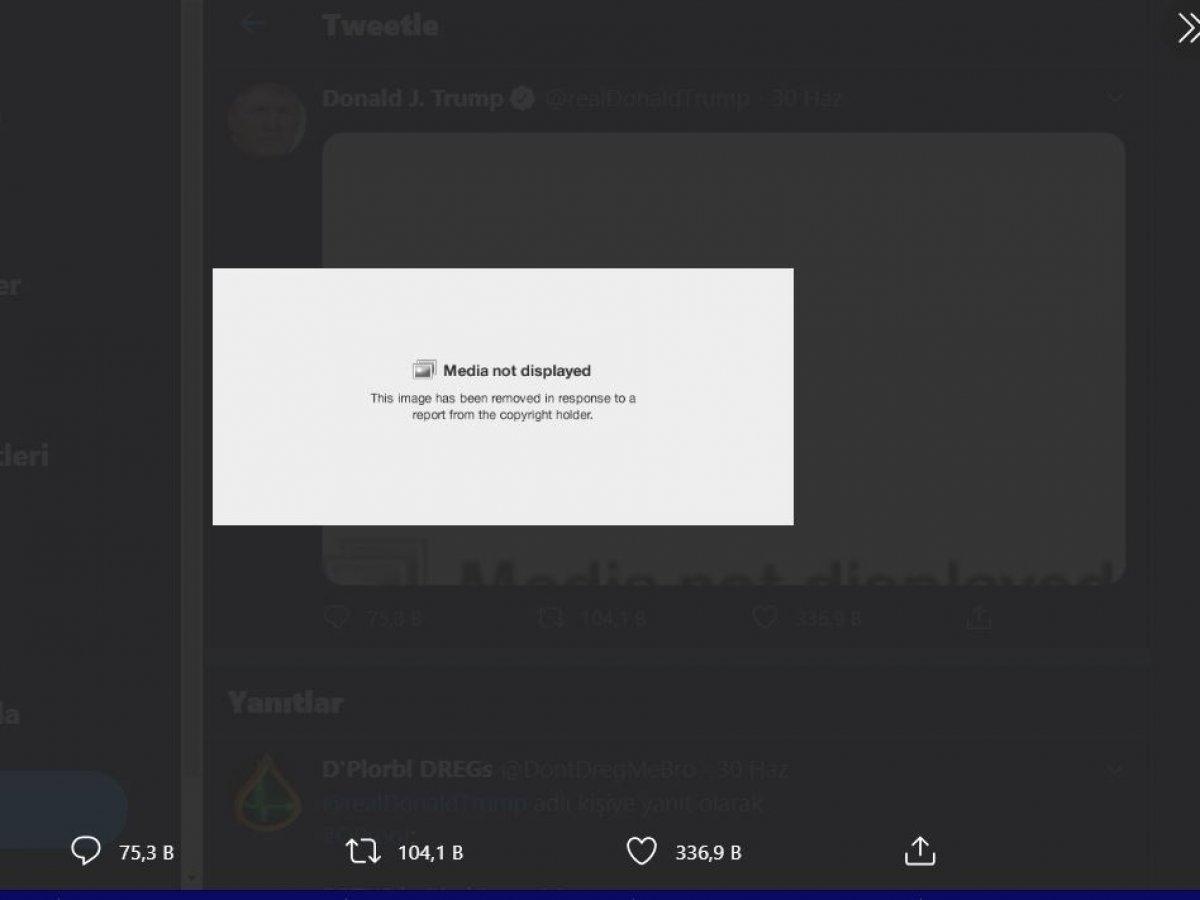Open the Donald J. Trump profile name link
This screenshot has width=1200, height=900.
click(413, 98)
